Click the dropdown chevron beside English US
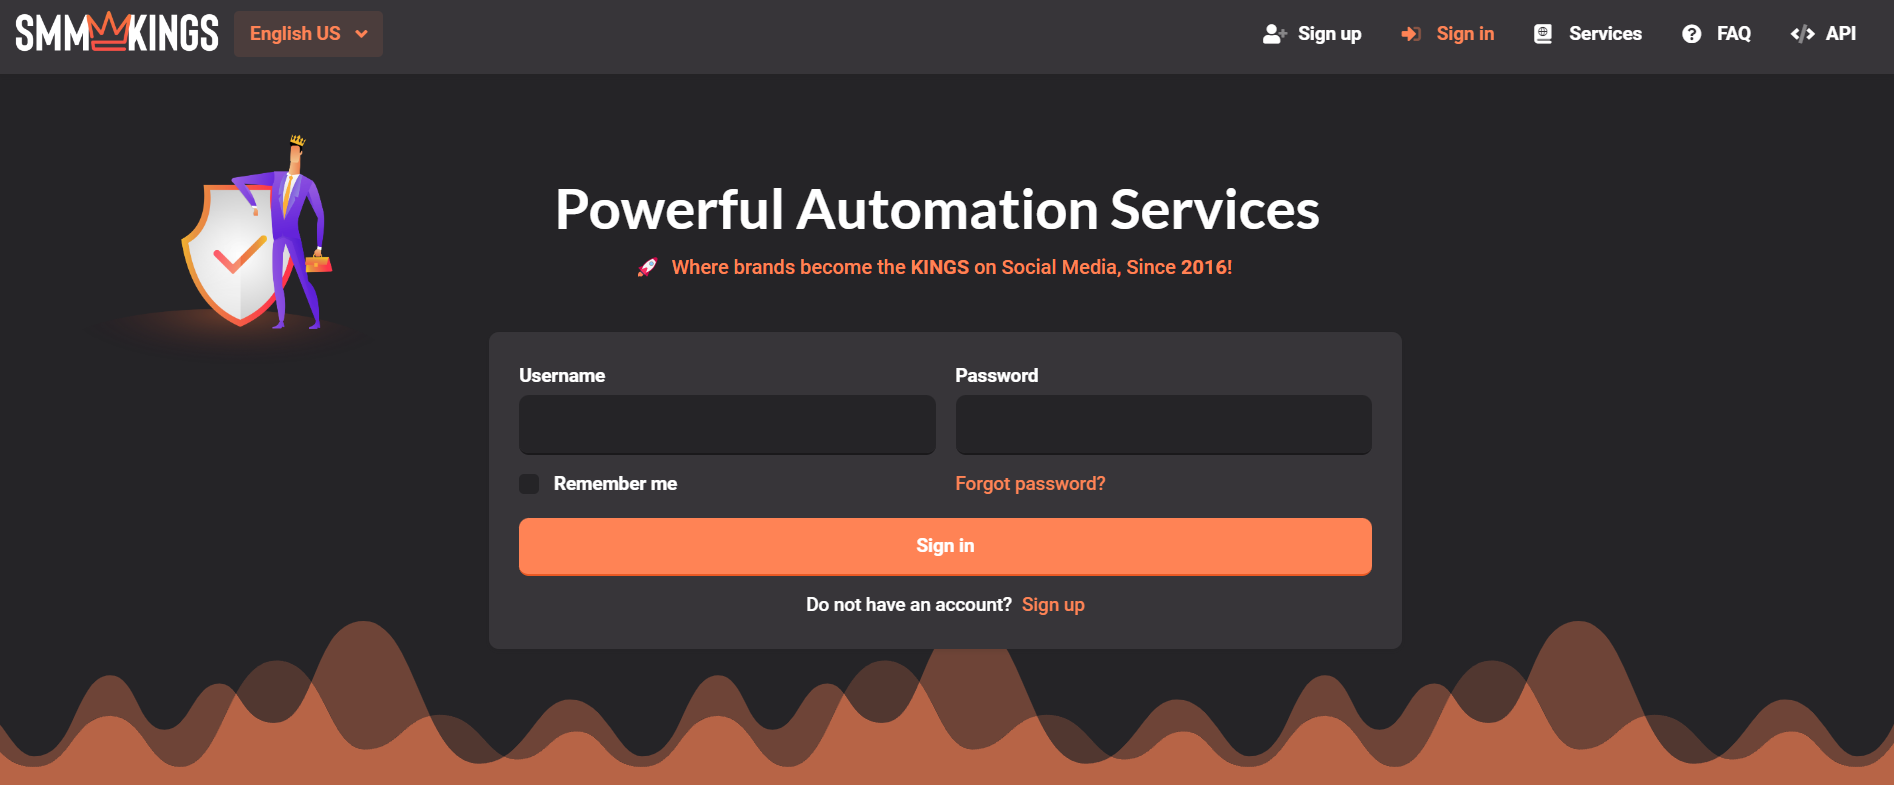The width and height of the screenshot is (1894, 785). tap(361, 34)
